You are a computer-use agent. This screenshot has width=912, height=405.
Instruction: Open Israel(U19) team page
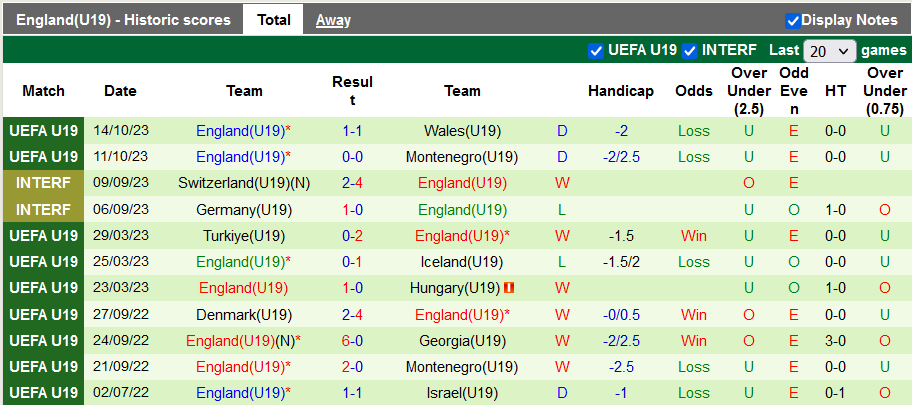(462, 392)
